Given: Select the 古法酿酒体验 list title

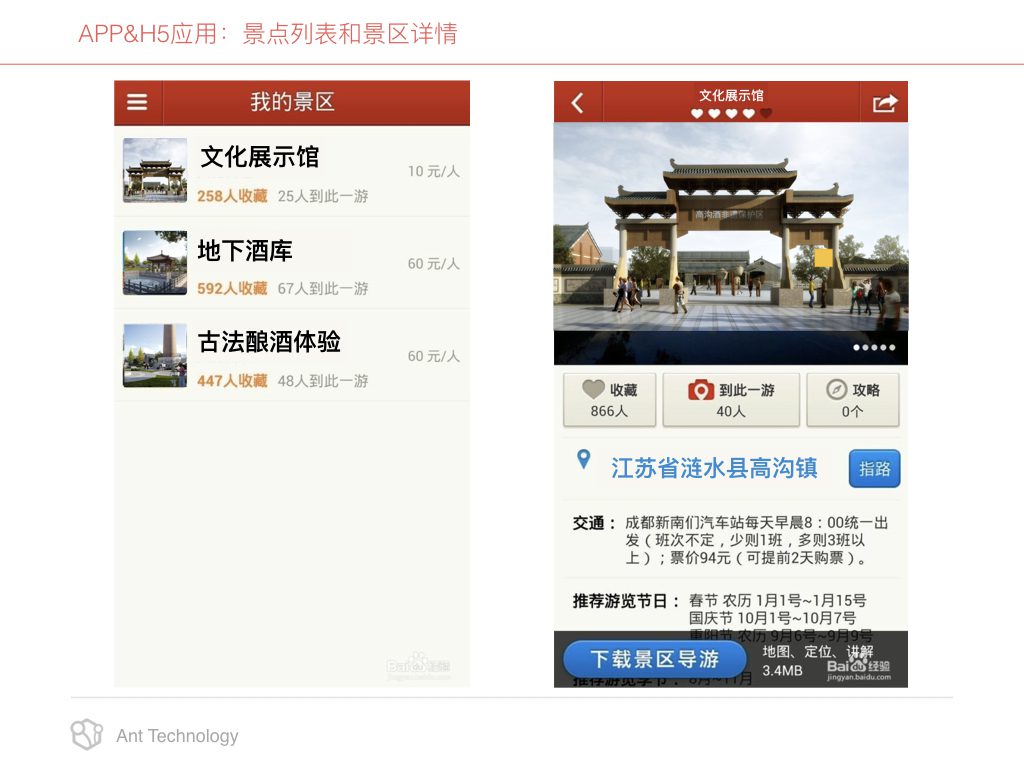Looking at the screenshot, I should point(269,342).
